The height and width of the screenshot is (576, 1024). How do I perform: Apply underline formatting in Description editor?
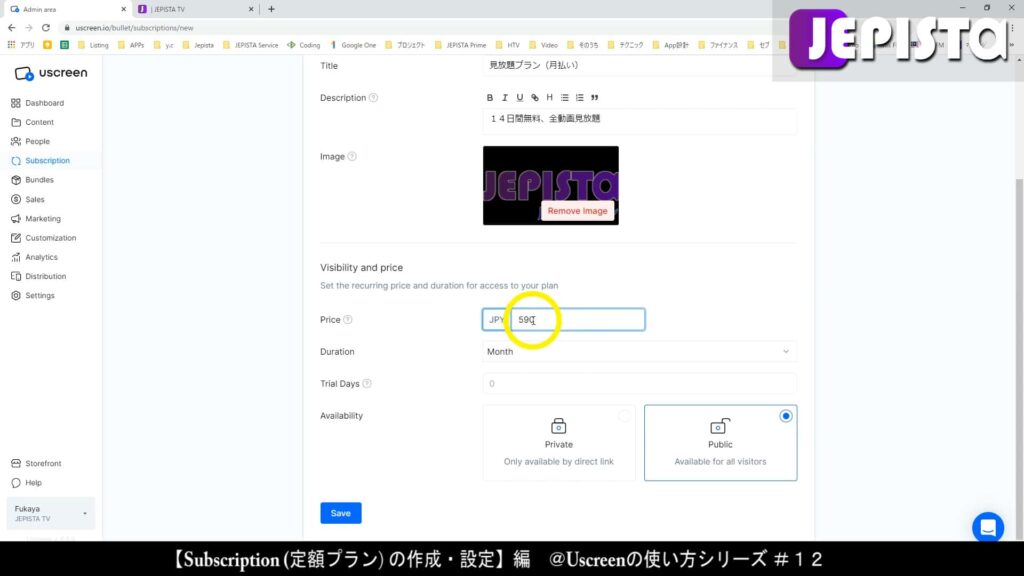[520, 97]
